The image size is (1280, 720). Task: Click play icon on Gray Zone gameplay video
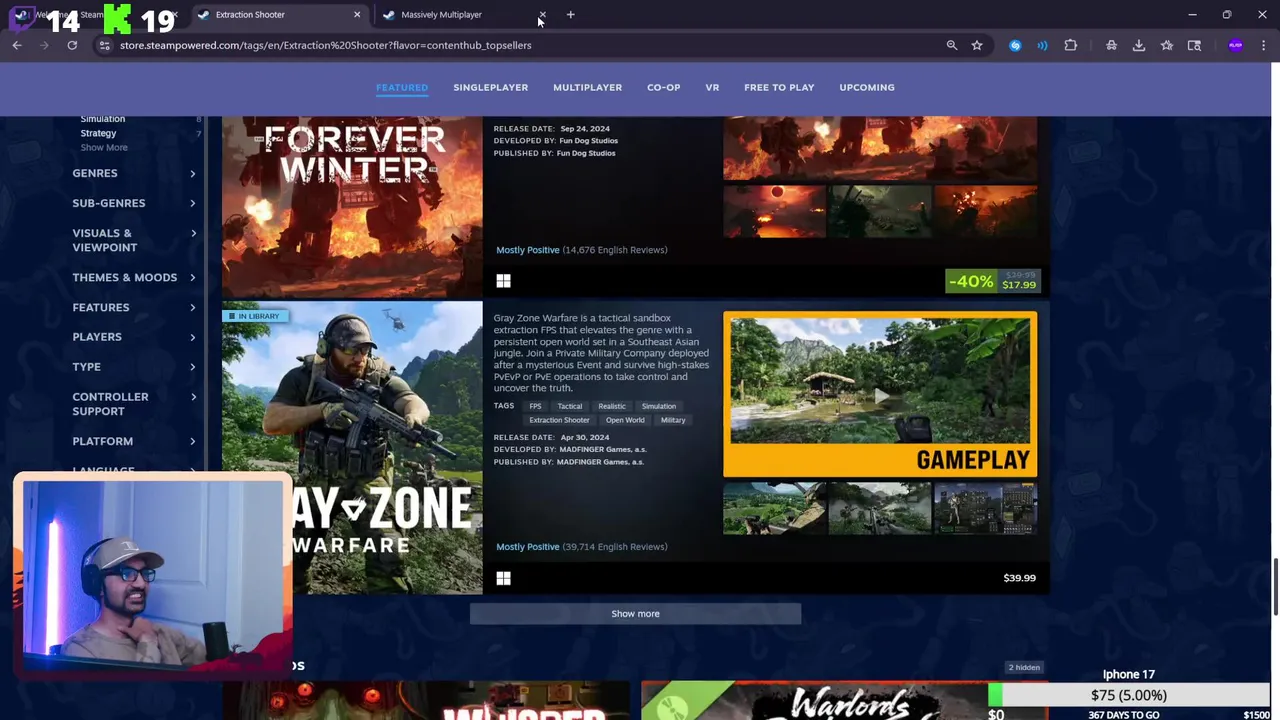tap(880, 396)
